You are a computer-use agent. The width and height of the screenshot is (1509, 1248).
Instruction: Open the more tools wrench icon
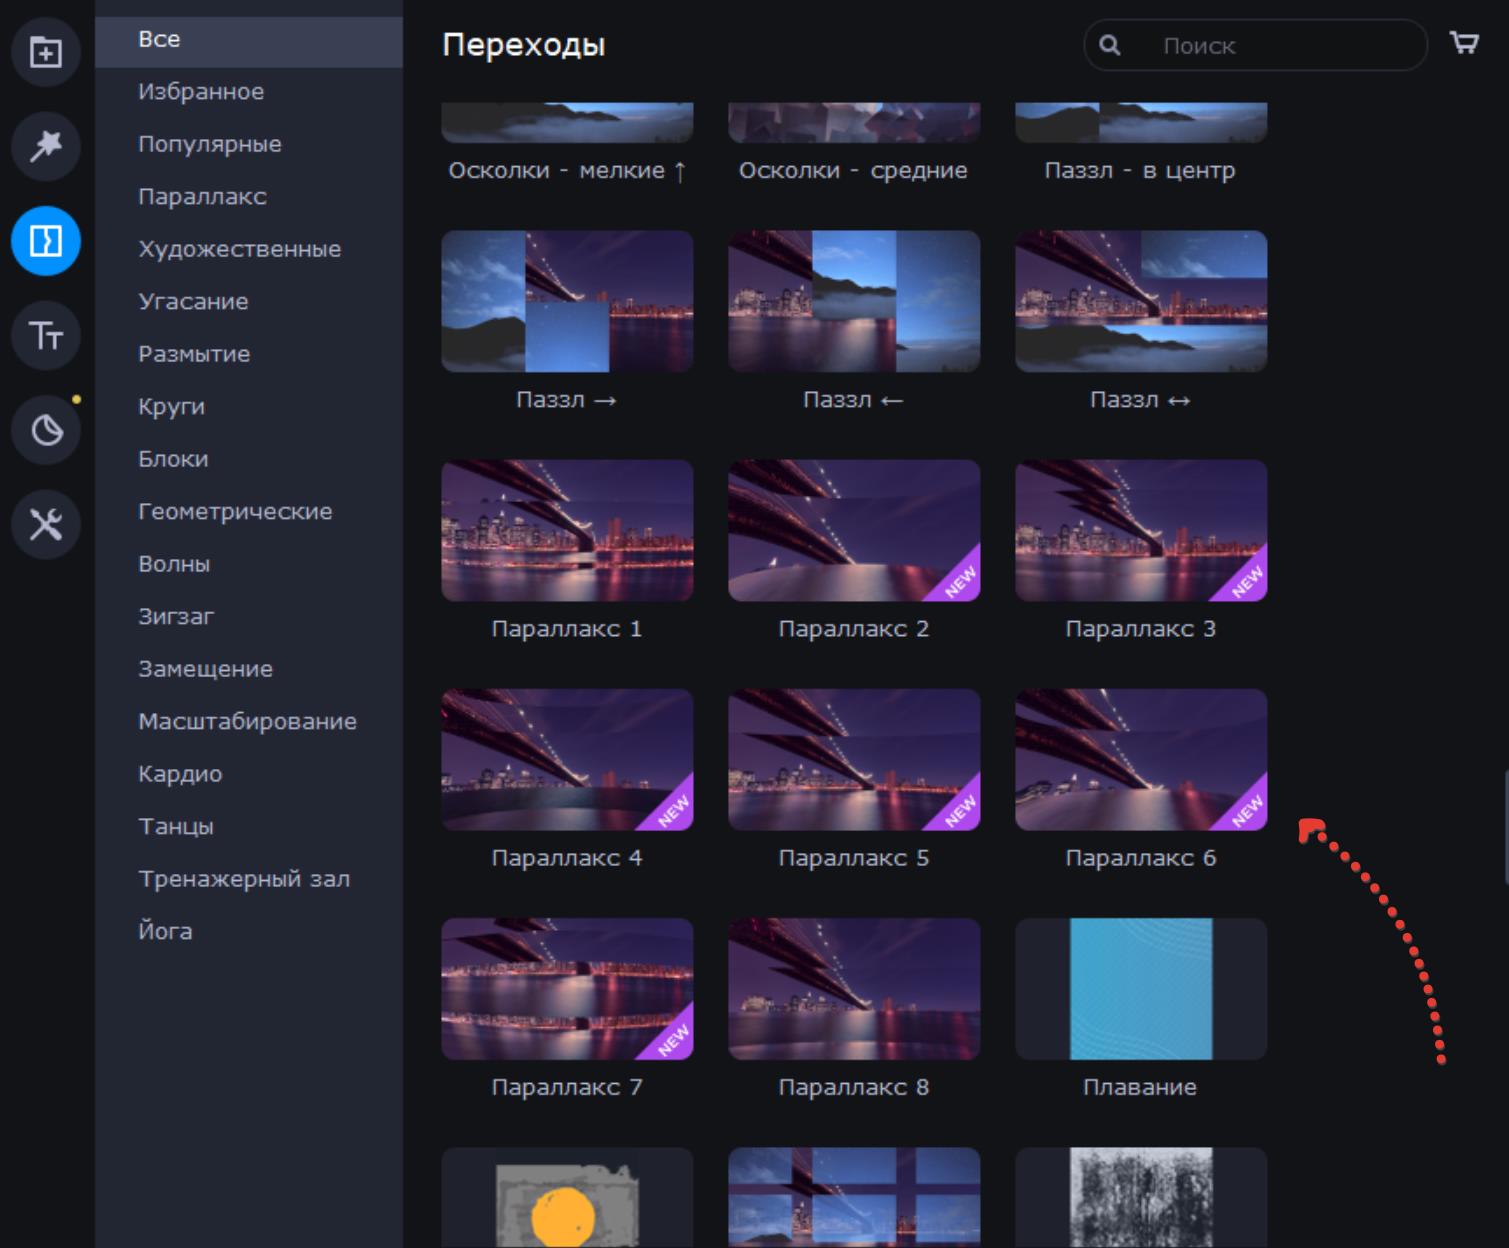tap(46, 524)
